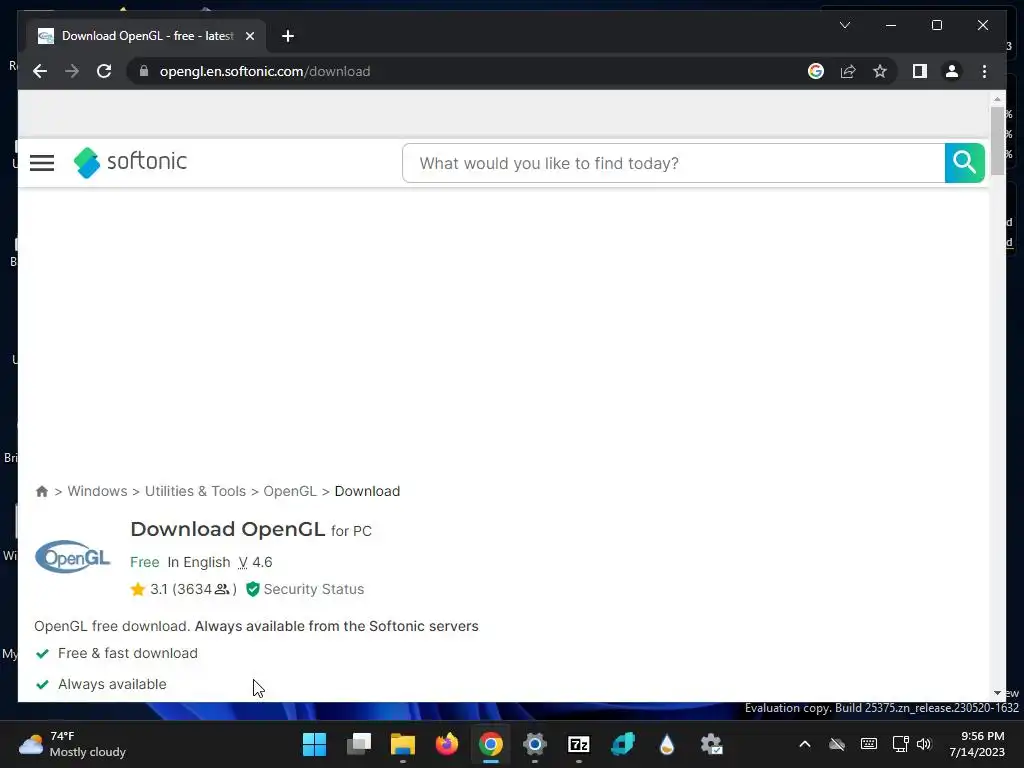Open the home icon in breadcrumb
1024x768 pixels.
tap(42, 491)
